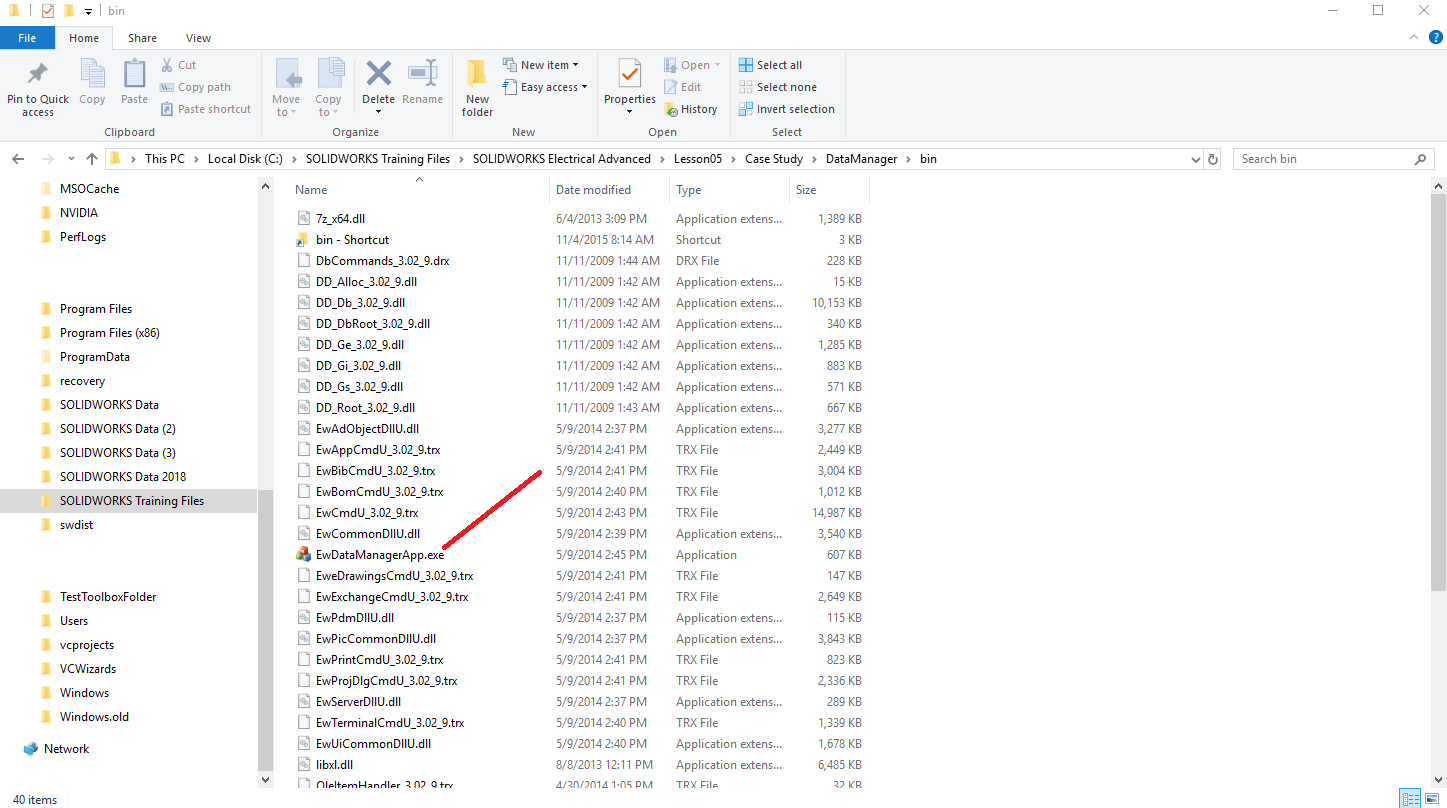Click Quick Access properties checkmark icon
The height and width of the screenshot is (808, 1447).
point(47,11)
